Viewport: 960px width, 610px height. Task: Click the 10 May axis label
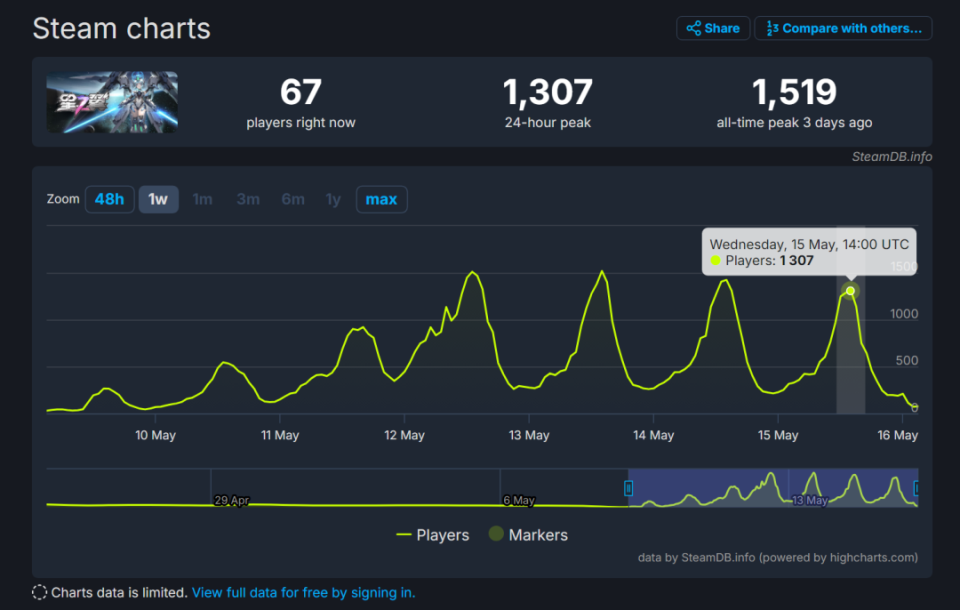(156, 435)
